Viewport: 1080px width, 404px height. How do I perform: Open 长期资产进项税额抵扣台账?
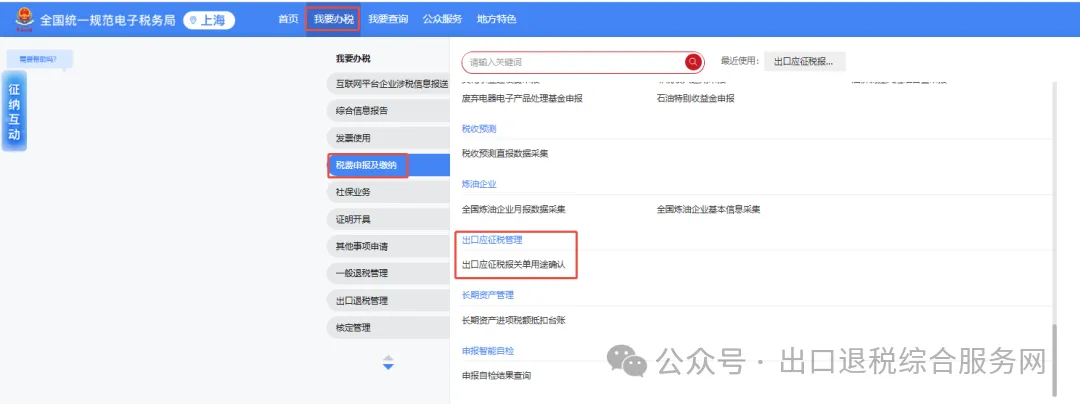[514, 320]
